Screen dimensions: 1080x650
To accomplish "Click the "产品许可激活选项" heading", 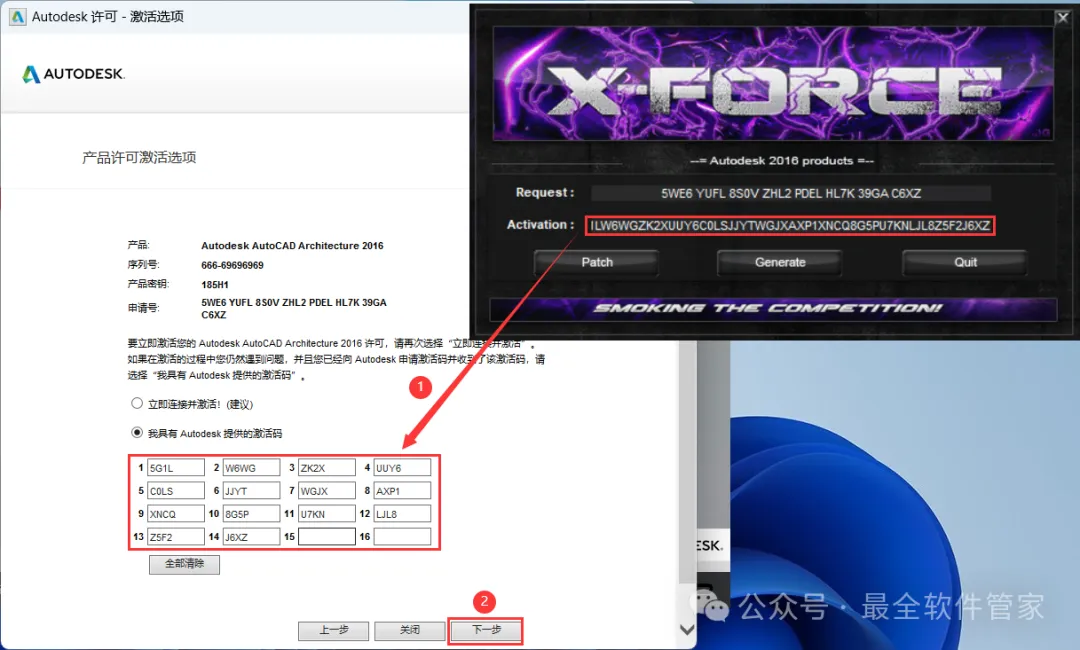I will [139, 158].
